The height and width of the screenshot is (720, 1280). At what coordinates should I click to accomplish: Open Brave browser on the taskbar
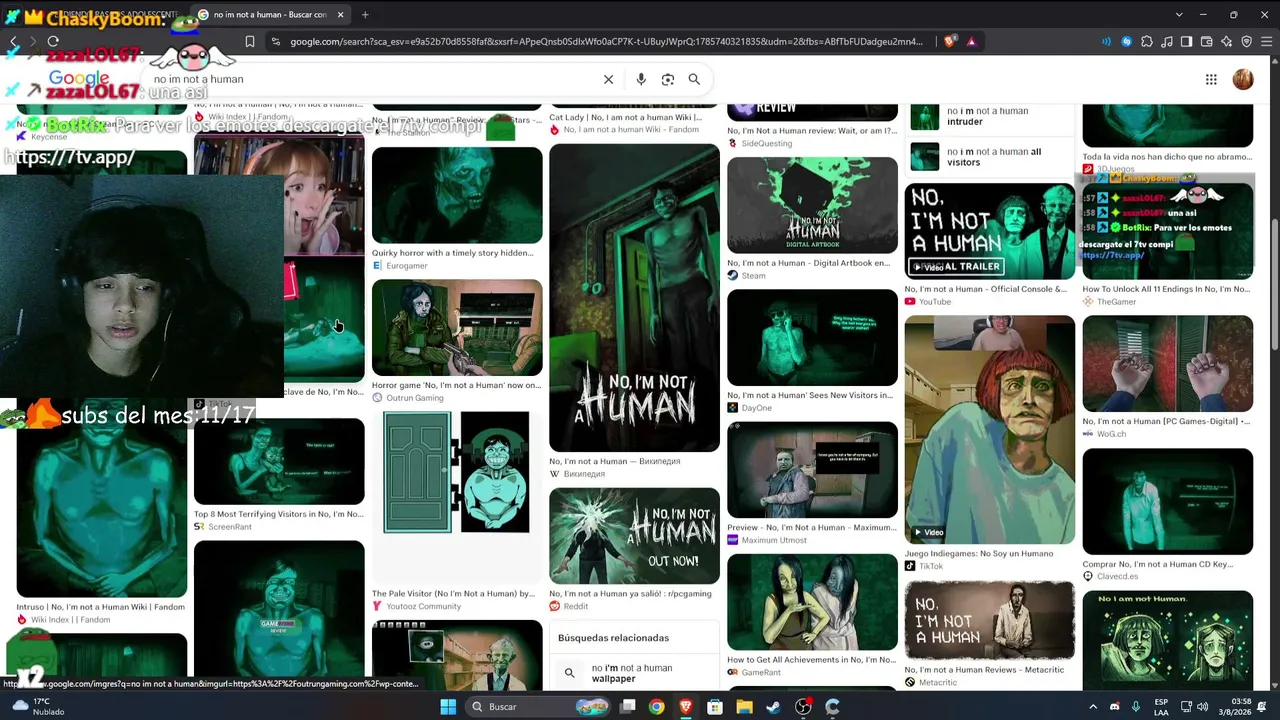click(x=686, y=707)
